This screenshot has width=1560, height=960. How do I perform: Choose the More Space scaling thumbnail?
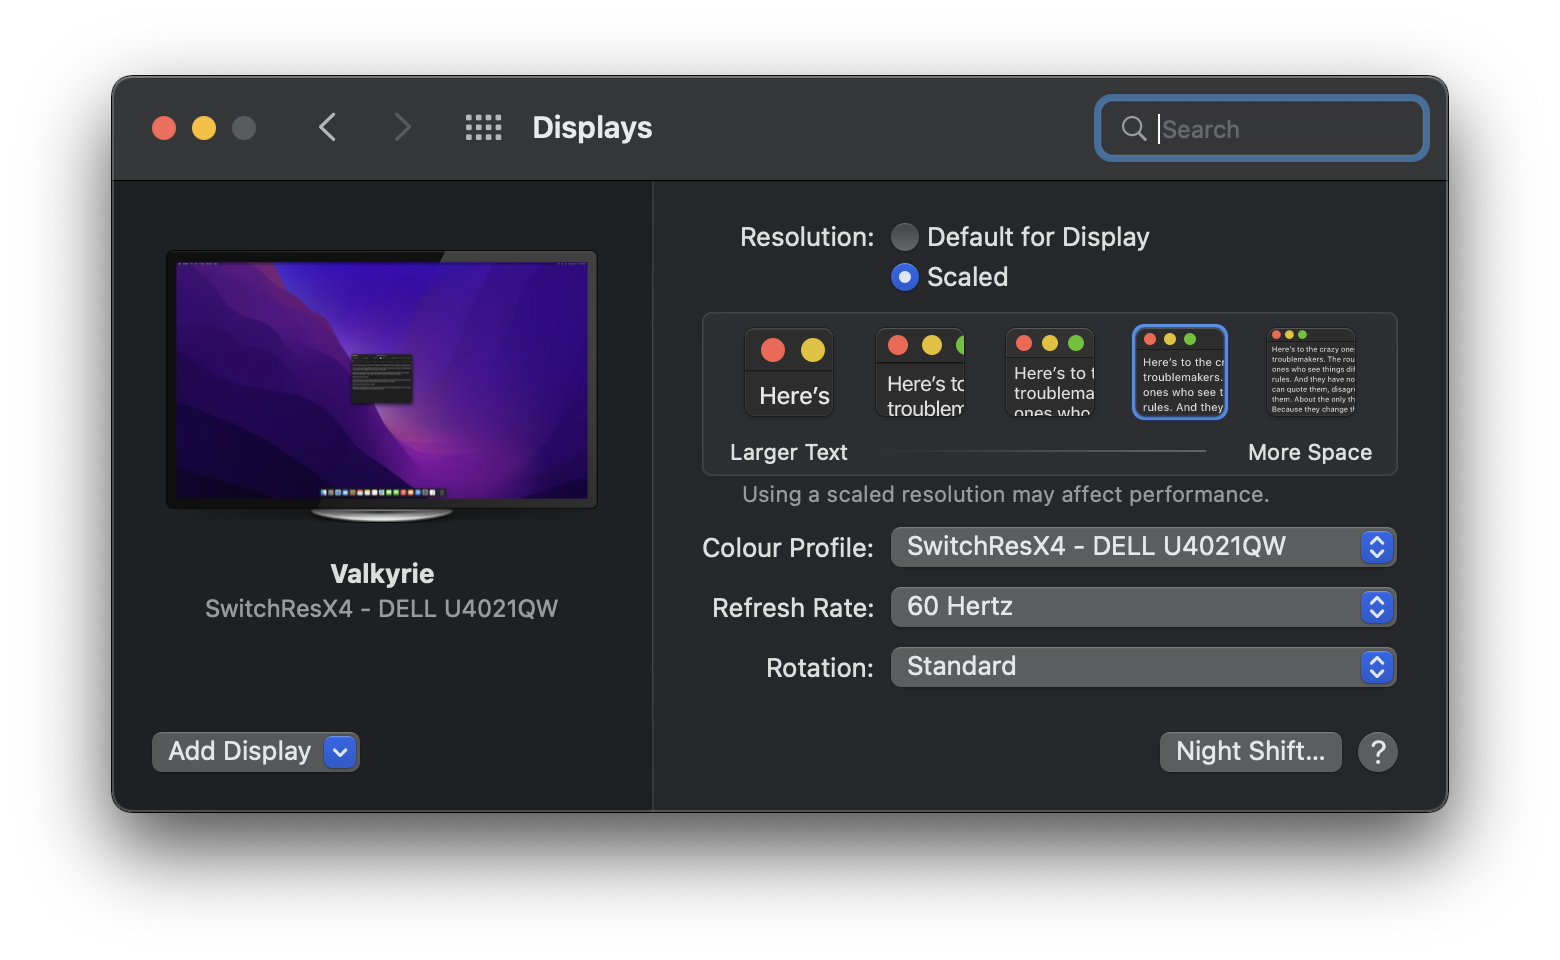pyautogui.click(x=1310, y=372)
